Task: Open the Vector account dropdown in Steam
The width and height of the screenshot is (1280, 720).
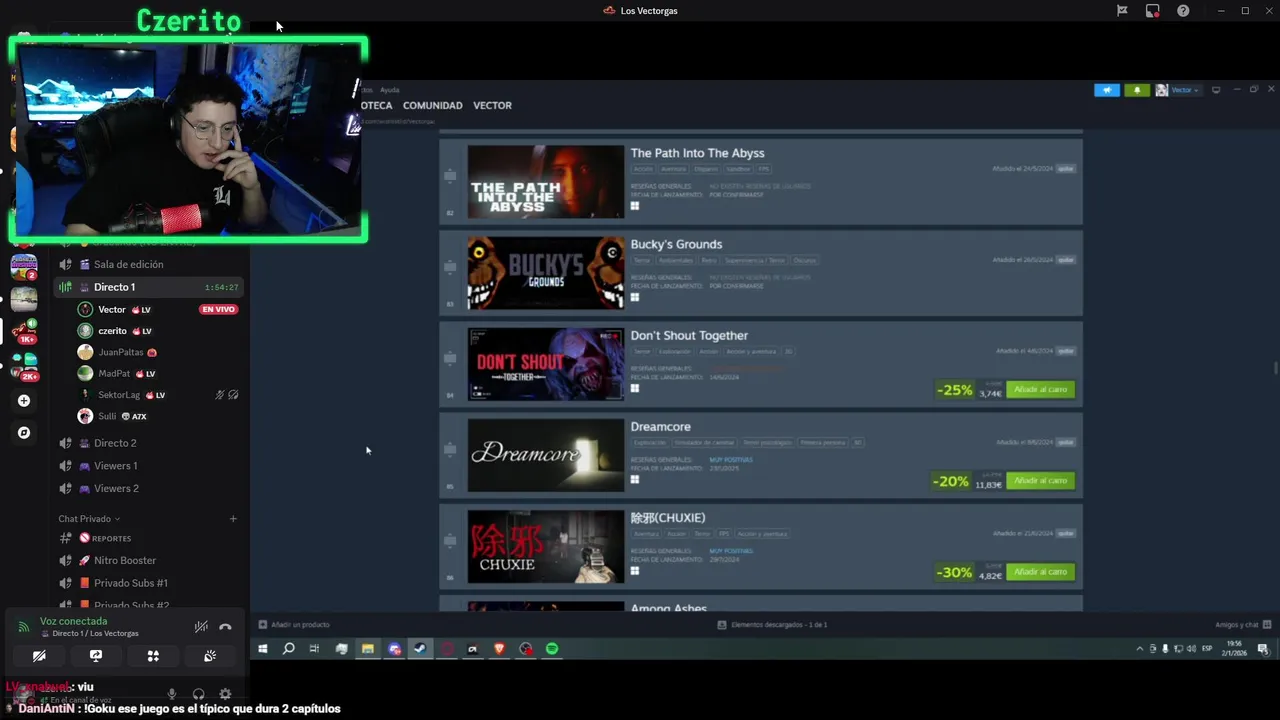Action: point(1178,90)
